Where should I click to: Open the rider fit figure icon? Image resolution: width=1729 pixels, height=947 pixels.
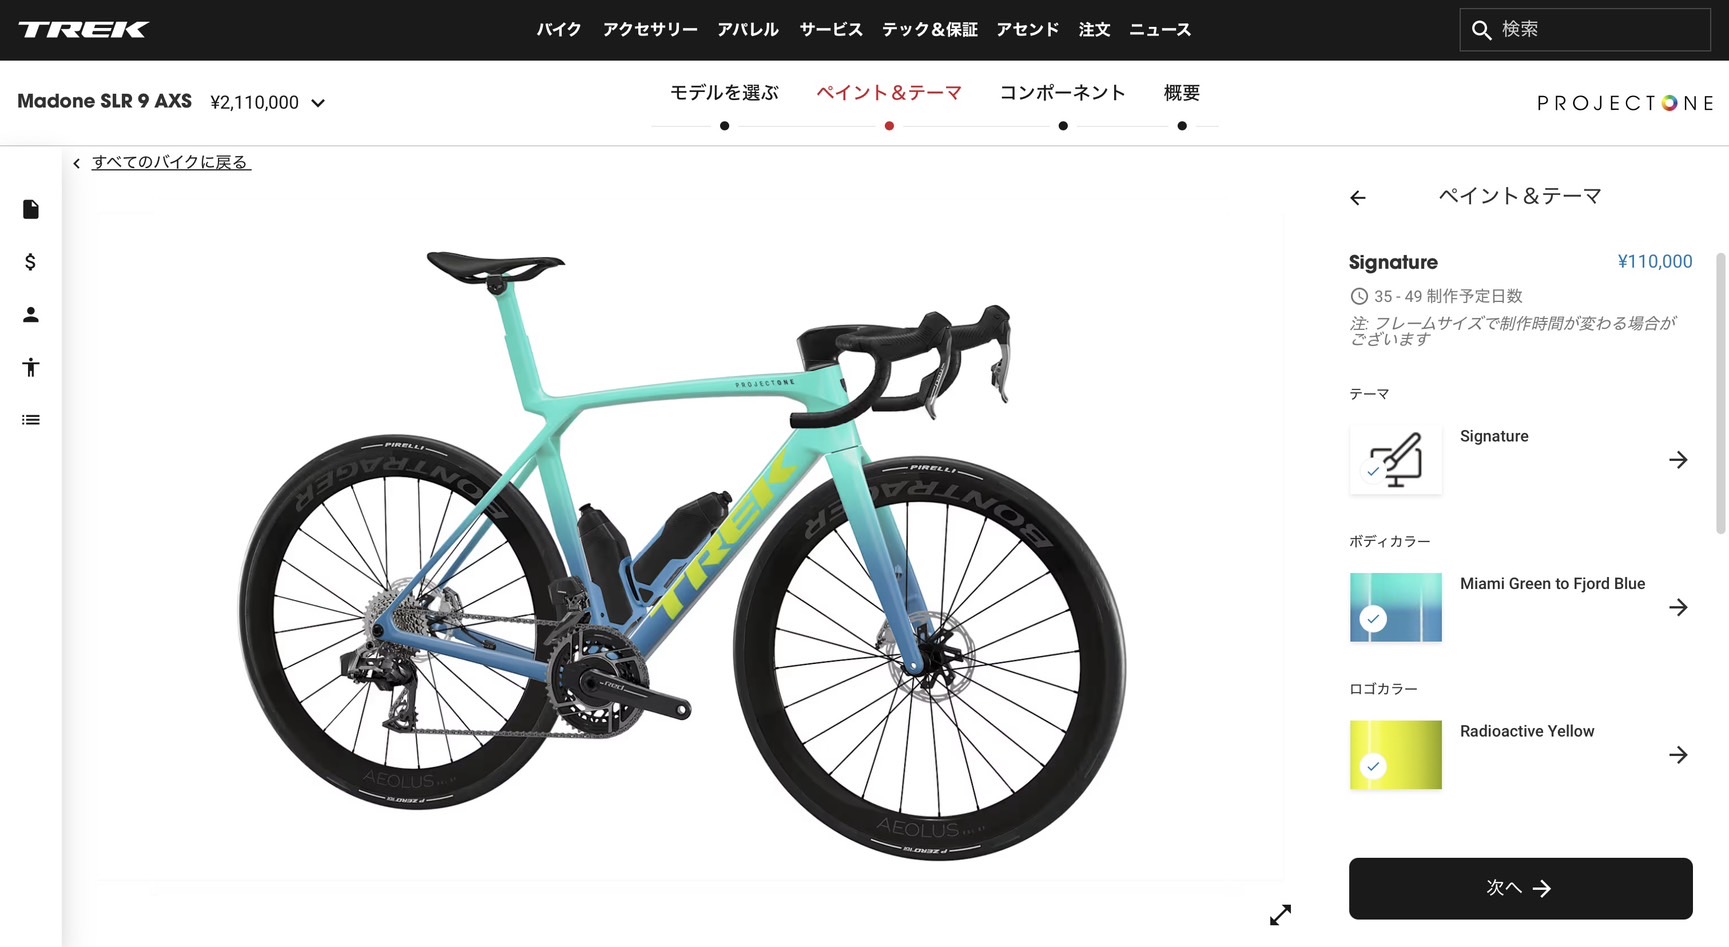31,367
